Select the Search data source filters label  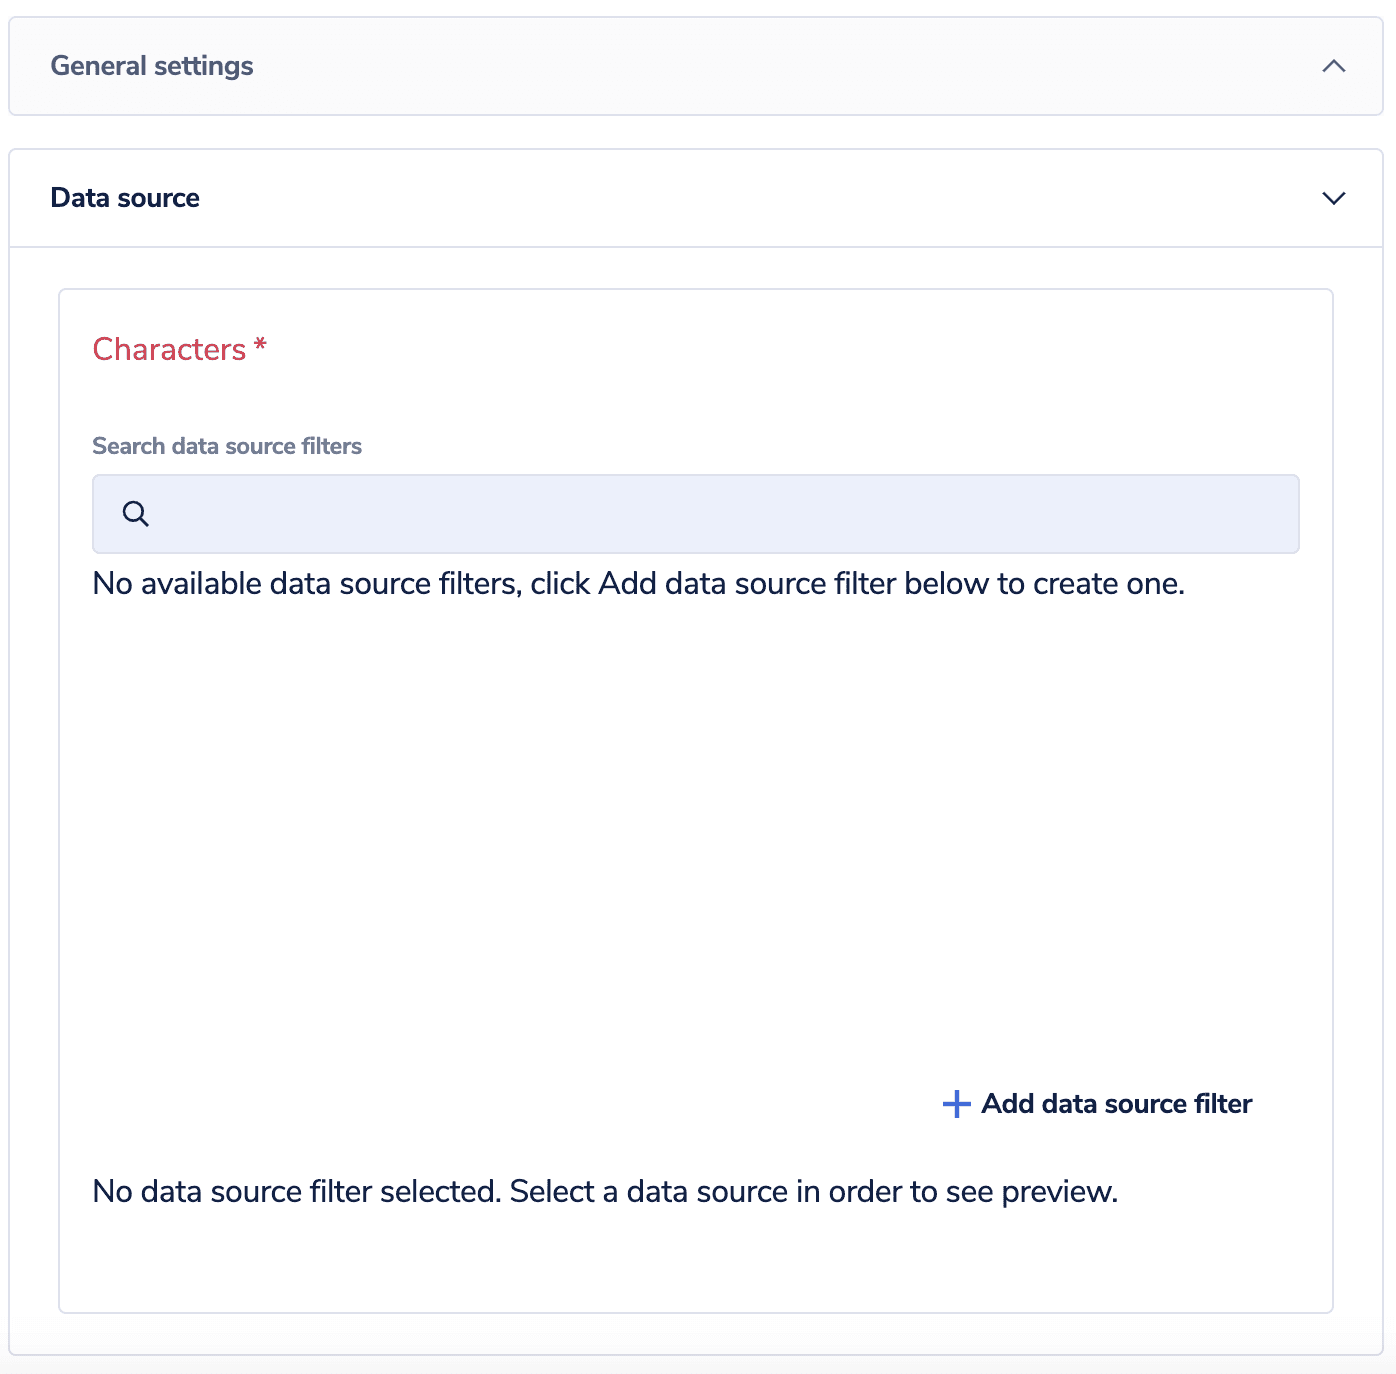pos(227,446)
